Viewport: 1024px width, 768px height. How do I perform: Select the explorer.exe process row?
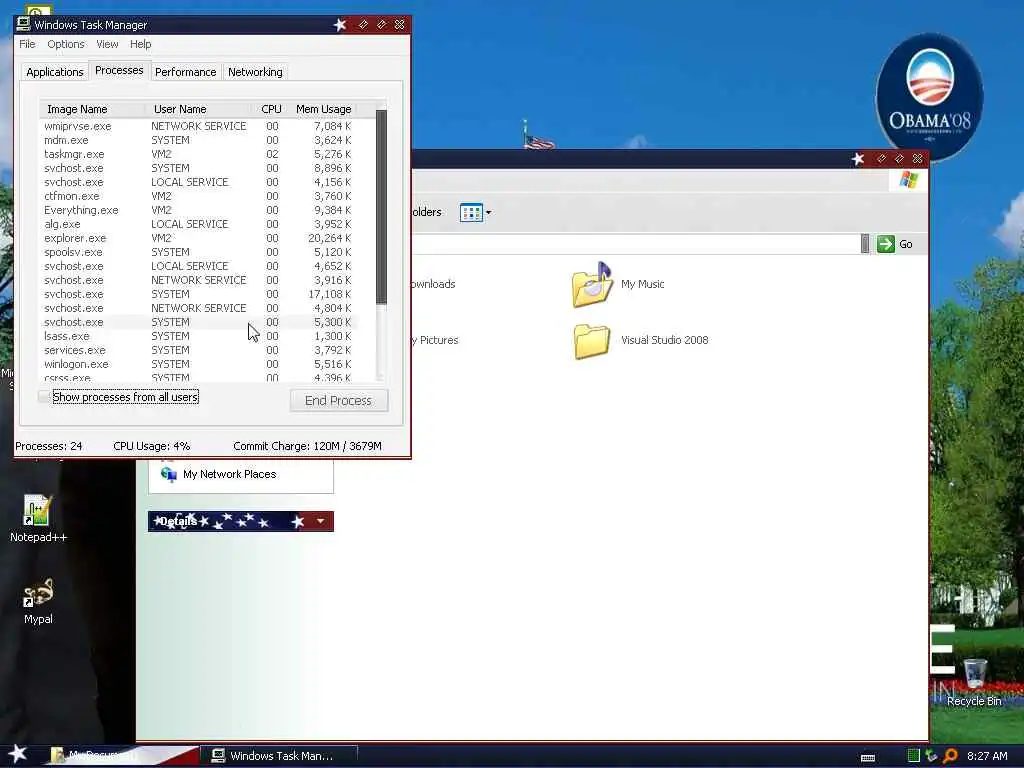tap(198, 238)
